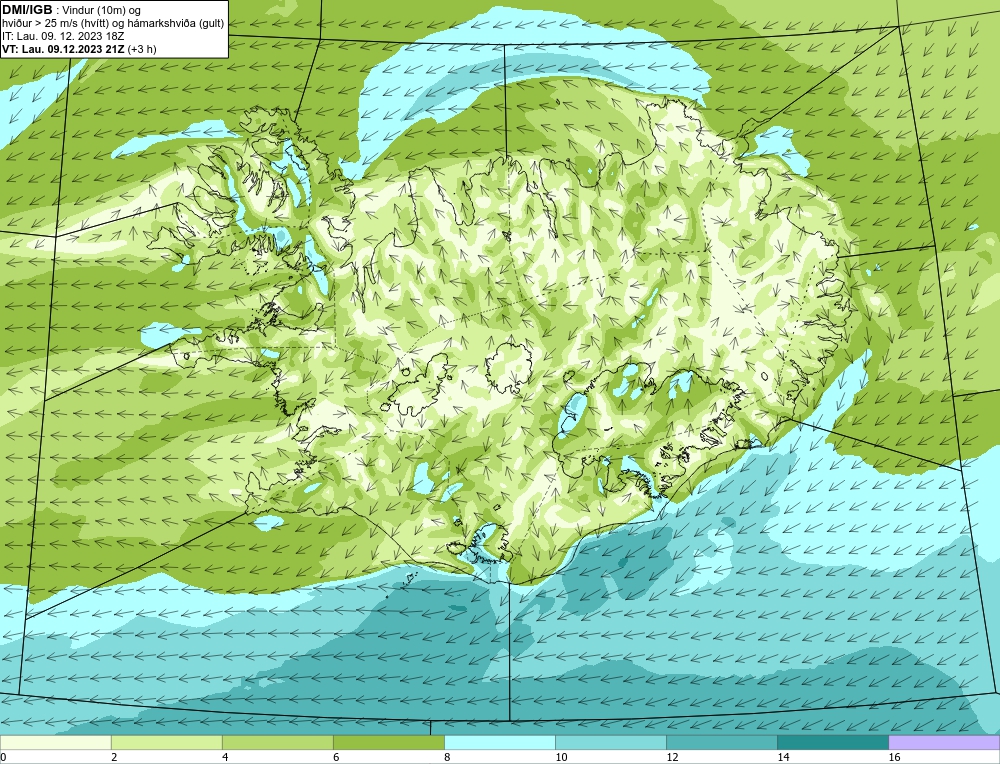
Task: Click the legend label '4'
Action: [x=225, y=757]
